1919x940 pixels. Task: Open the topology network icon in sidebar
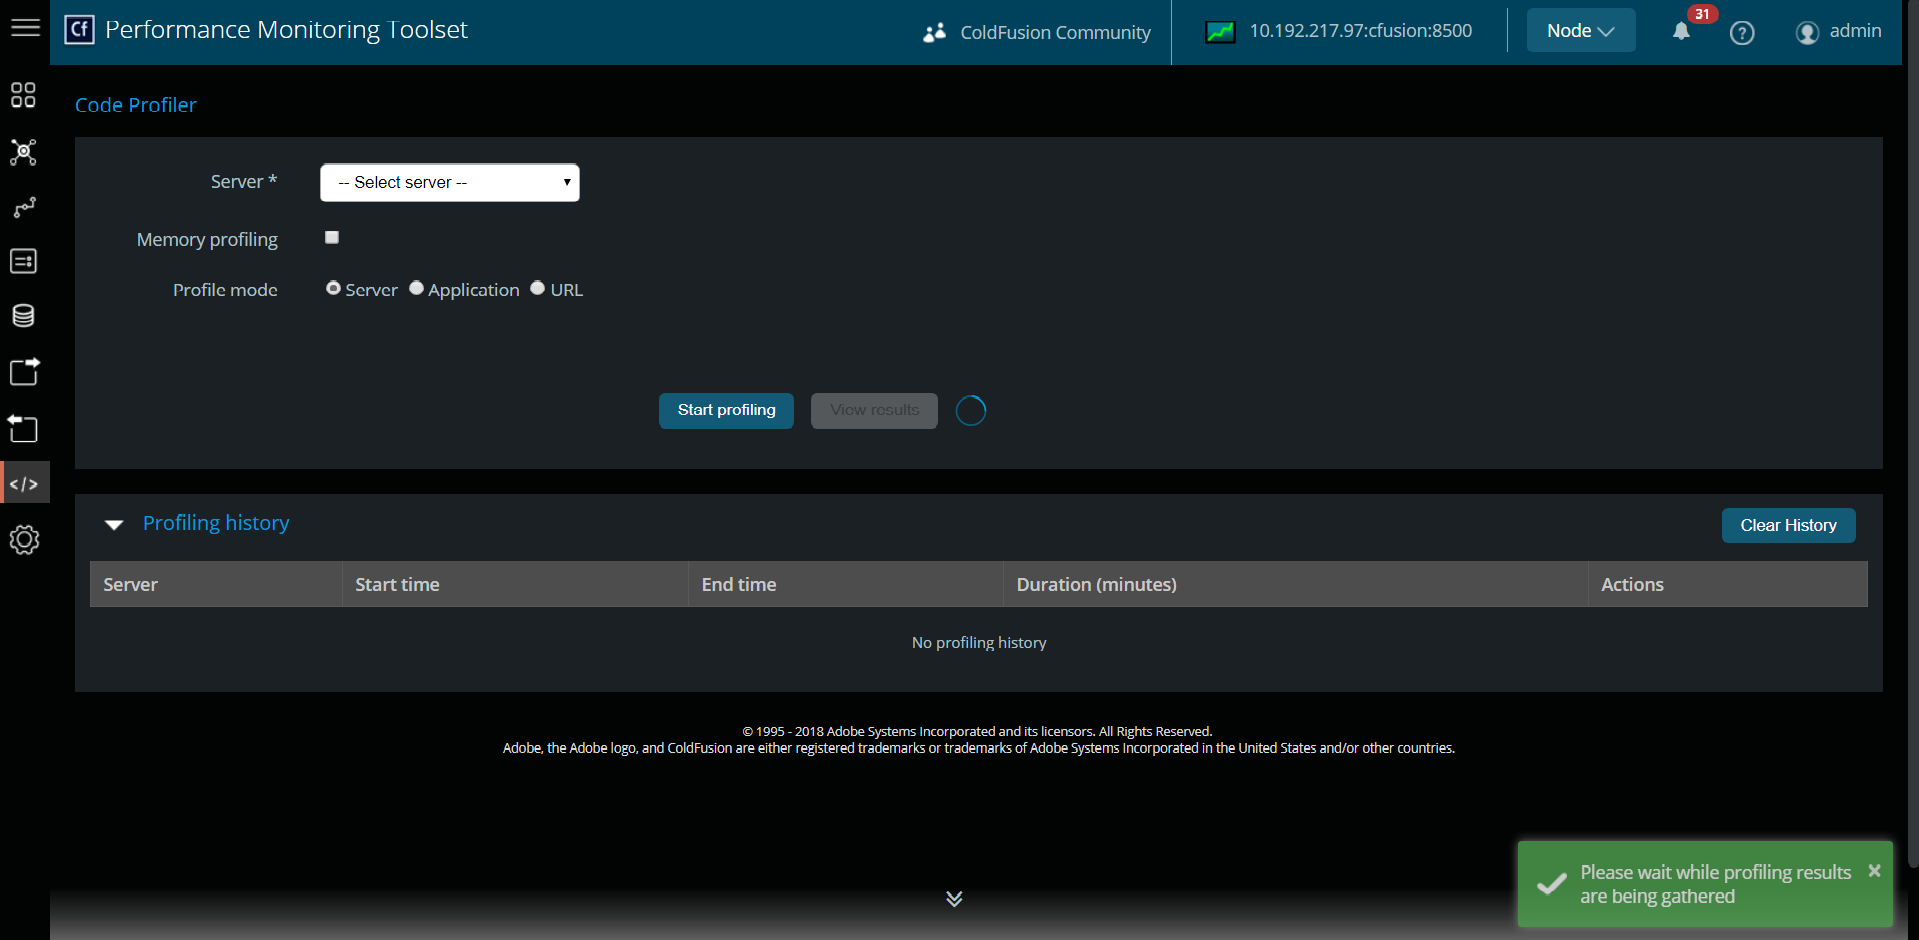tap(23, 152)
